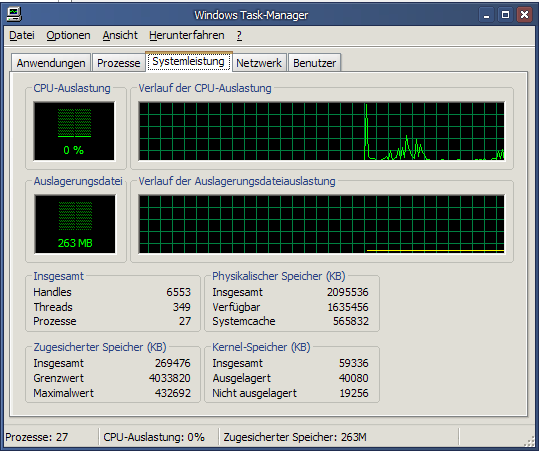
Task: Open the Datei menu
Action: [x=22, y=35]
